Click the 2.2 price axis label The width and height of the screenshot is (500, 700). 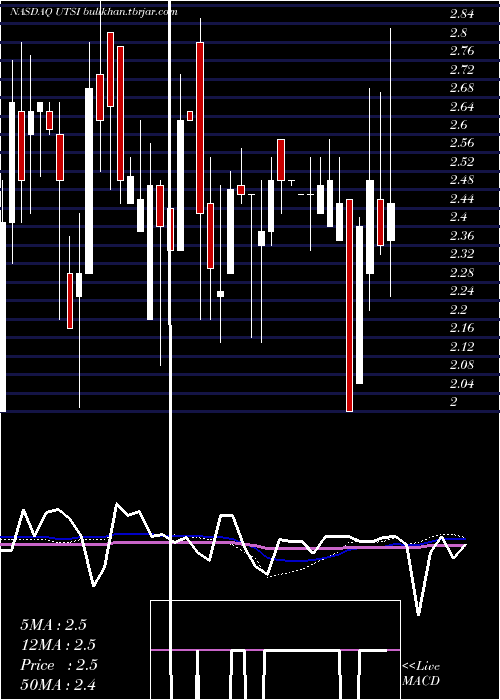click(x=458, y=310)
